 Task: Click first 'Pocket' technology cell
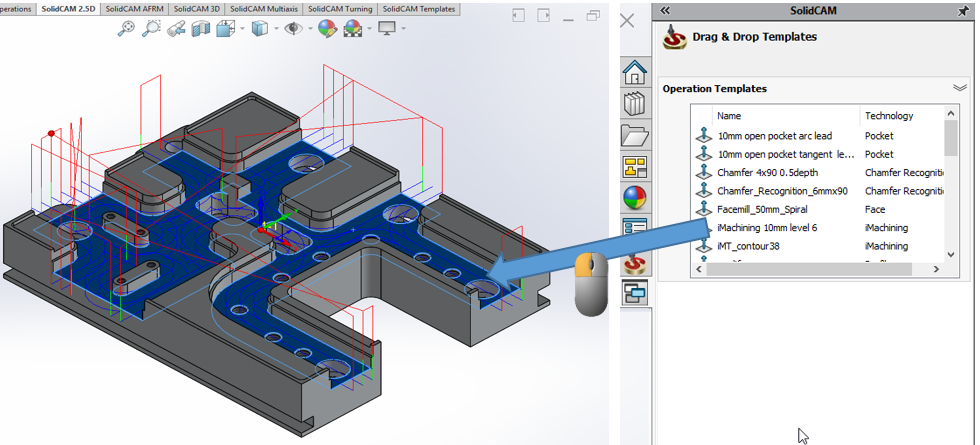[x=879, y=136]
